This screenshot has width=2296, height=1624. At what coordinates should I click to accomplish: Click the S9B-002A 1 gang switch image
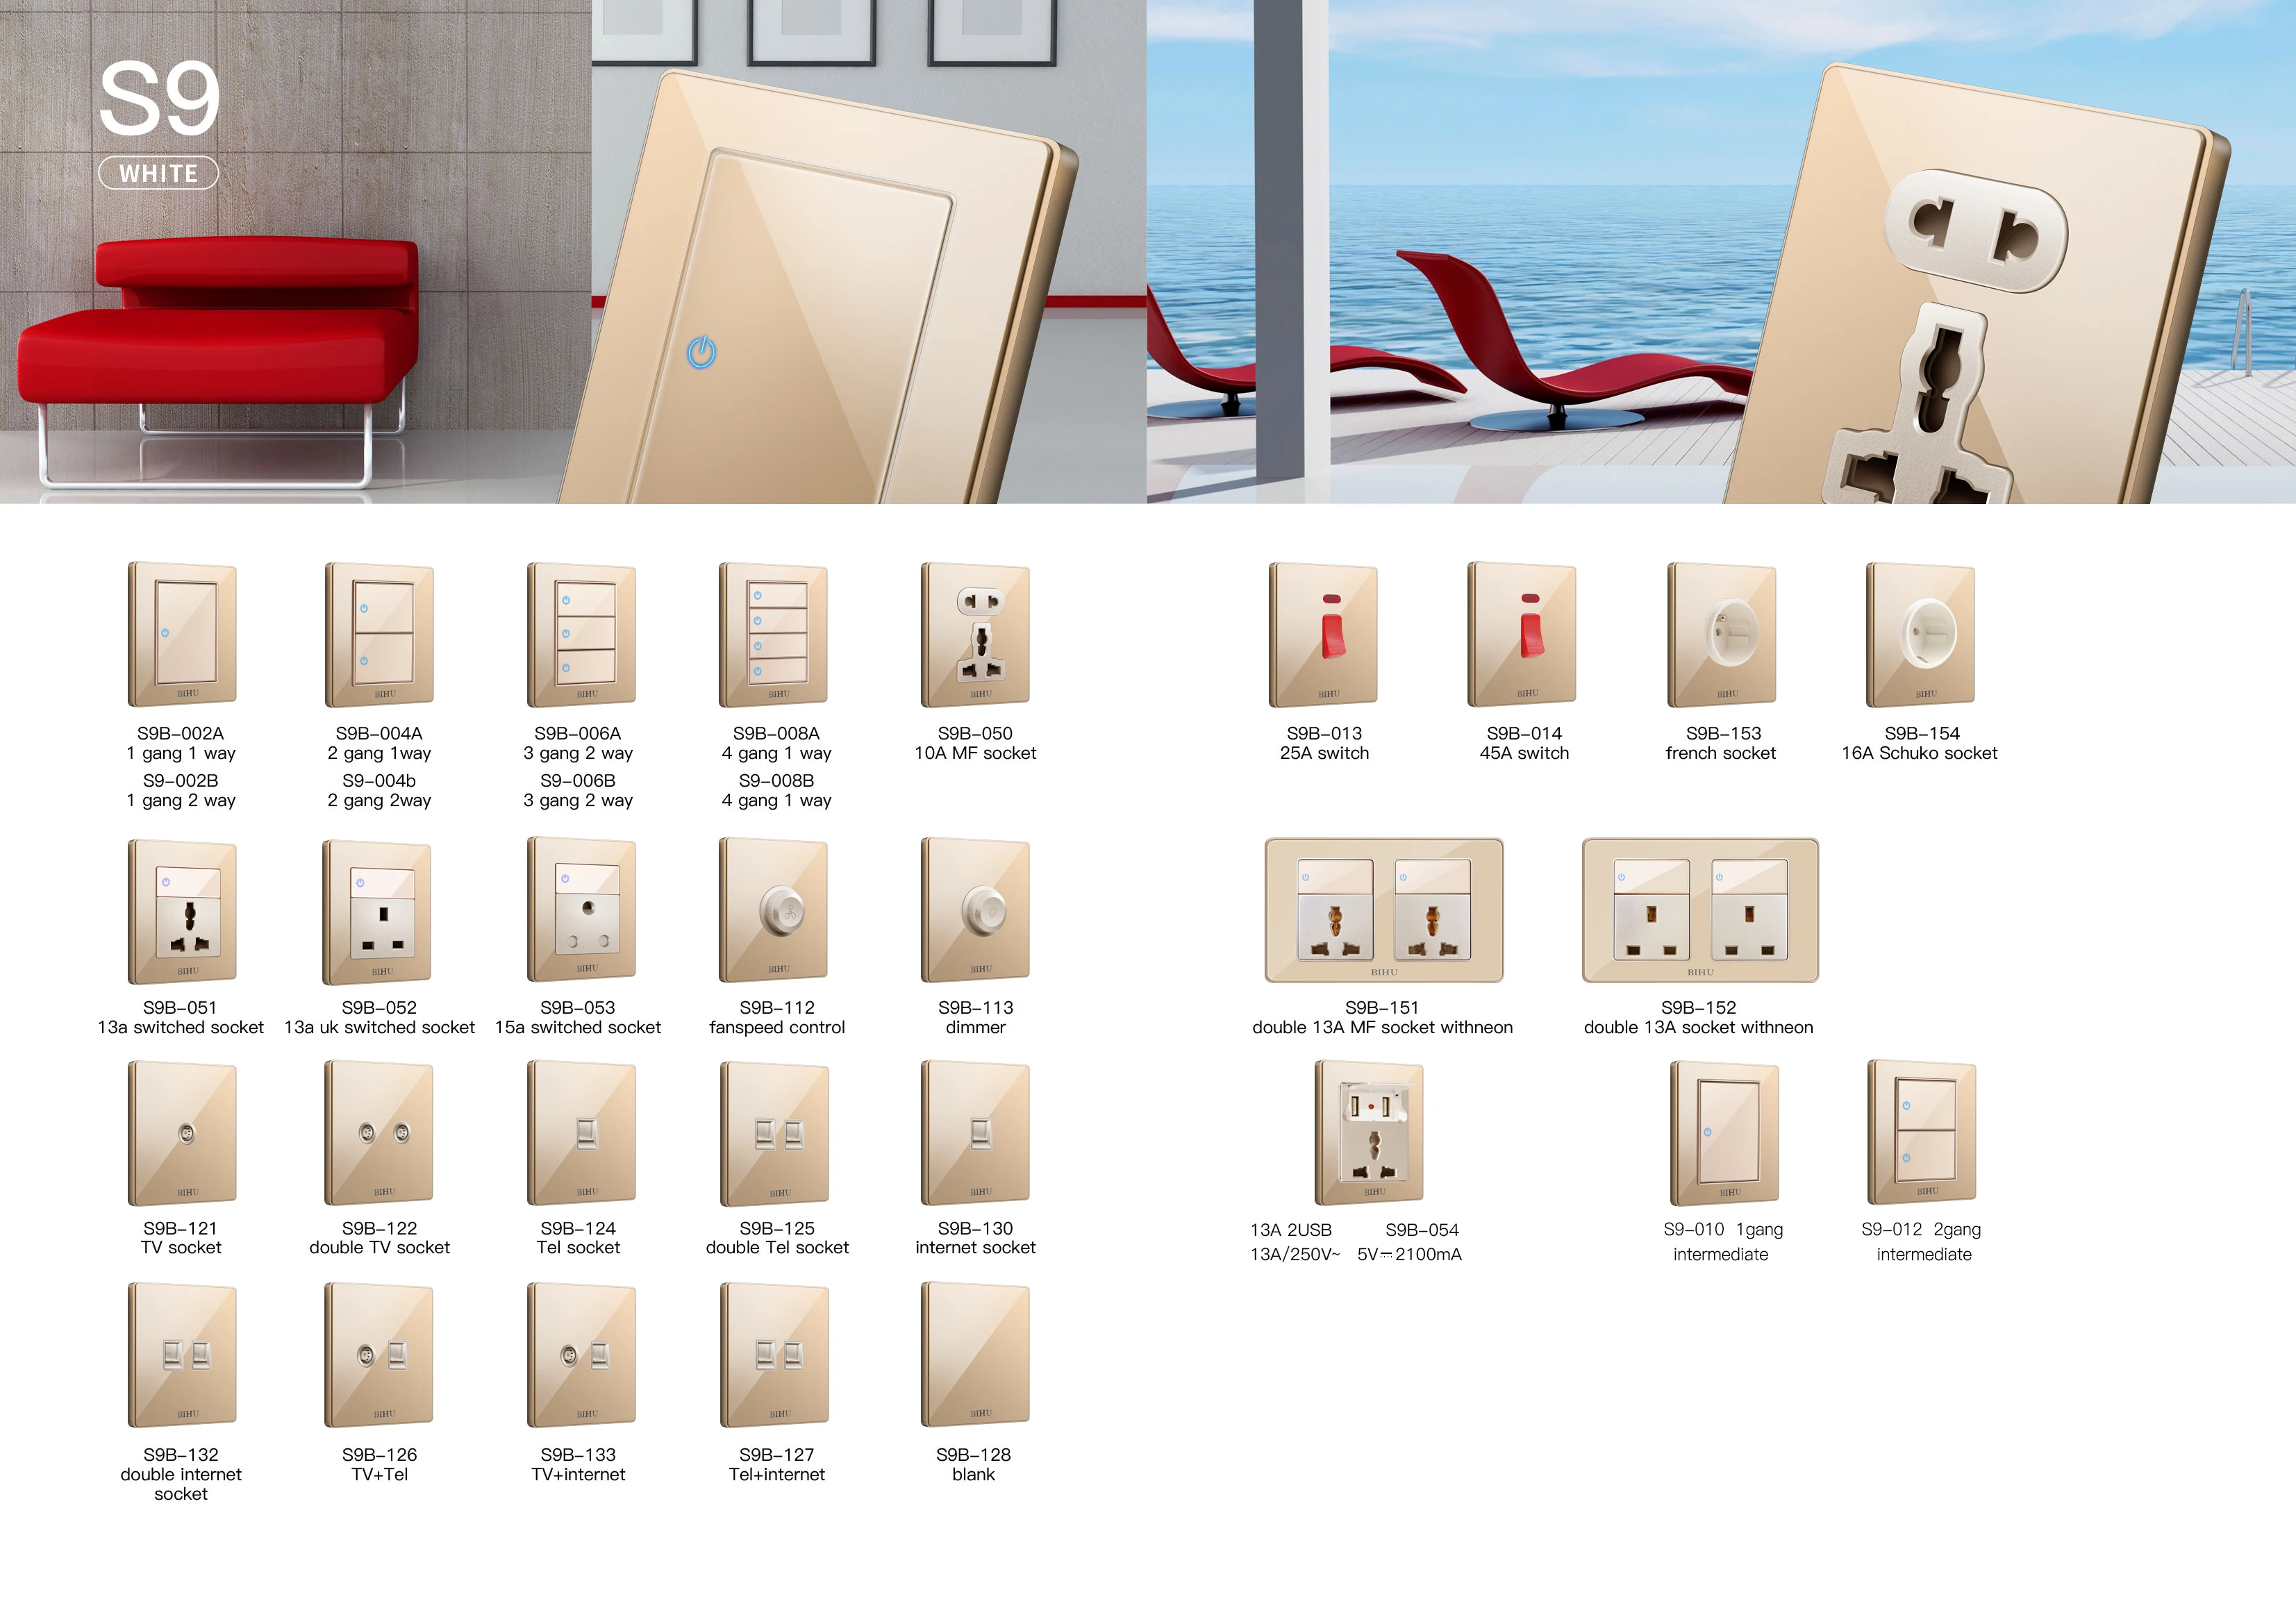point(182,634)
